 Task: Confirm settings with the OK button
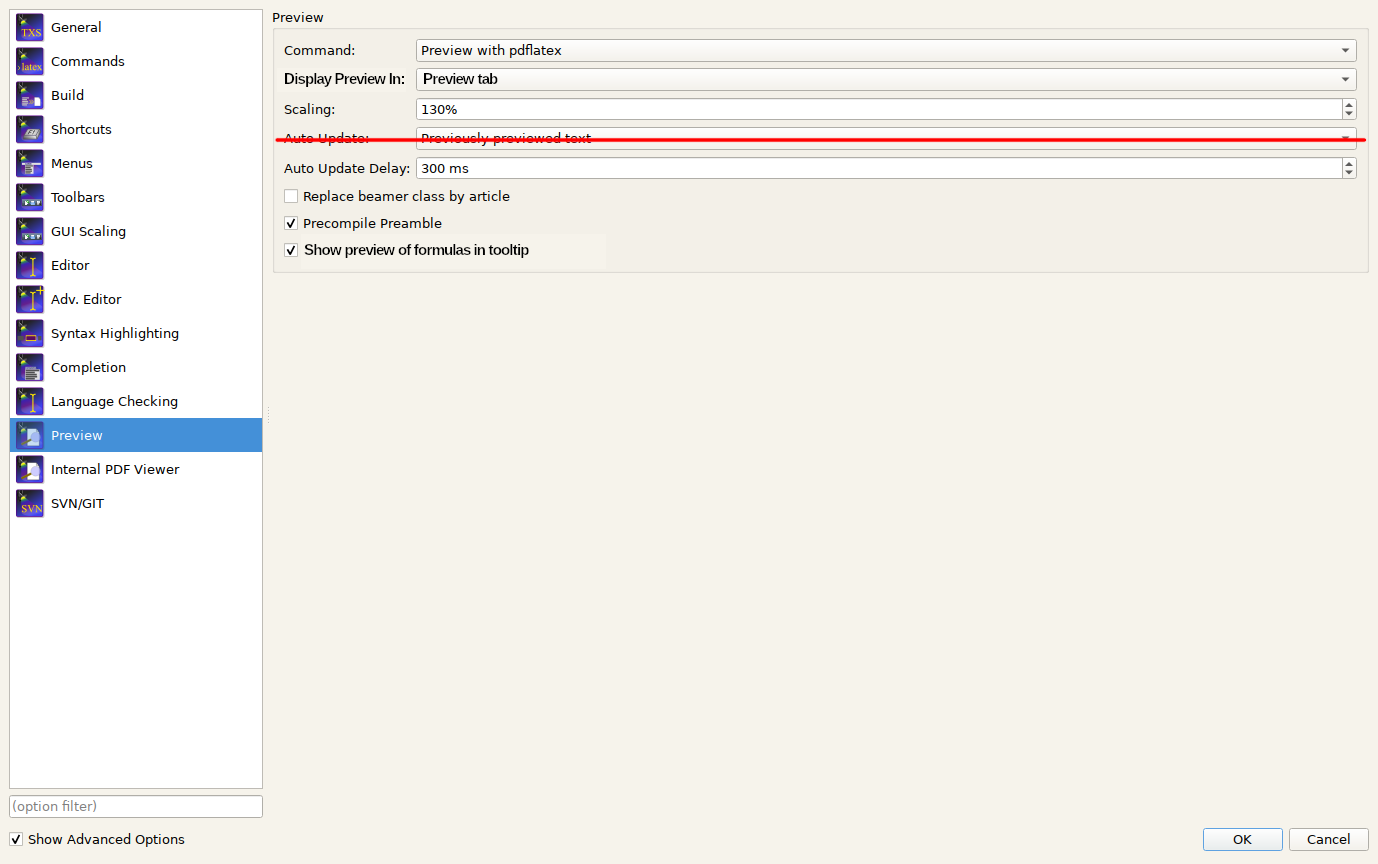(x=1242, y=839)
